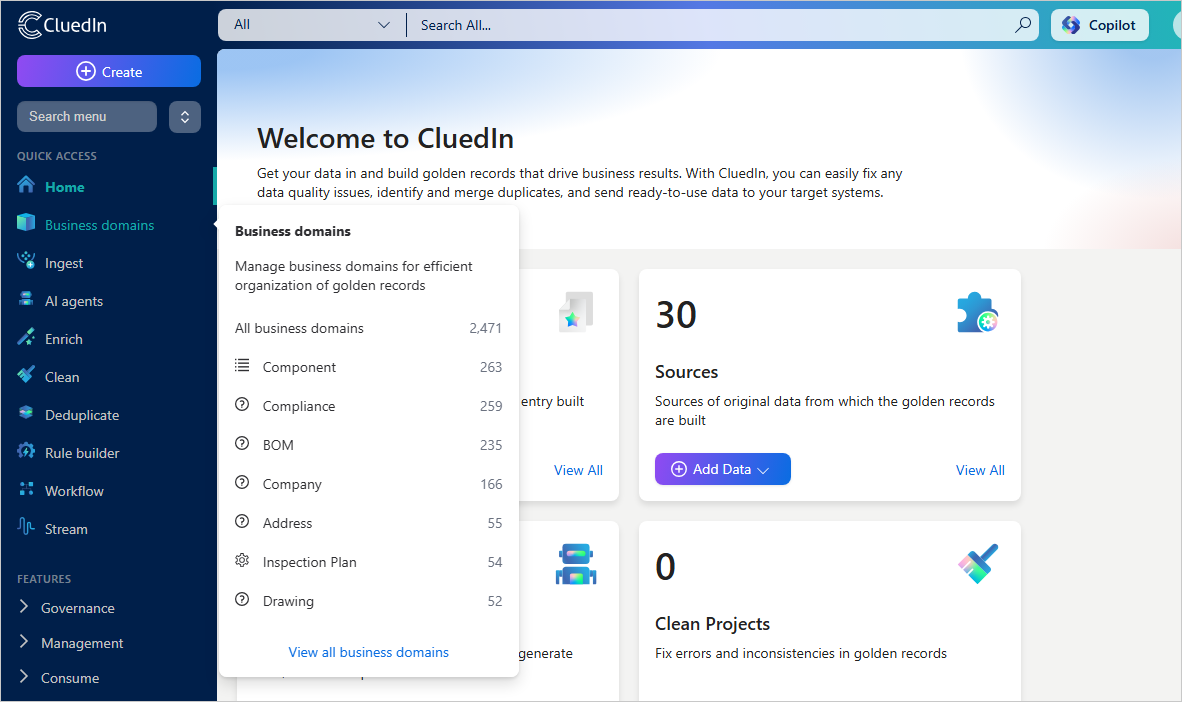Click the Compliance question-mark icon
Screen dimensions: 1182x702
coord(242,404)
